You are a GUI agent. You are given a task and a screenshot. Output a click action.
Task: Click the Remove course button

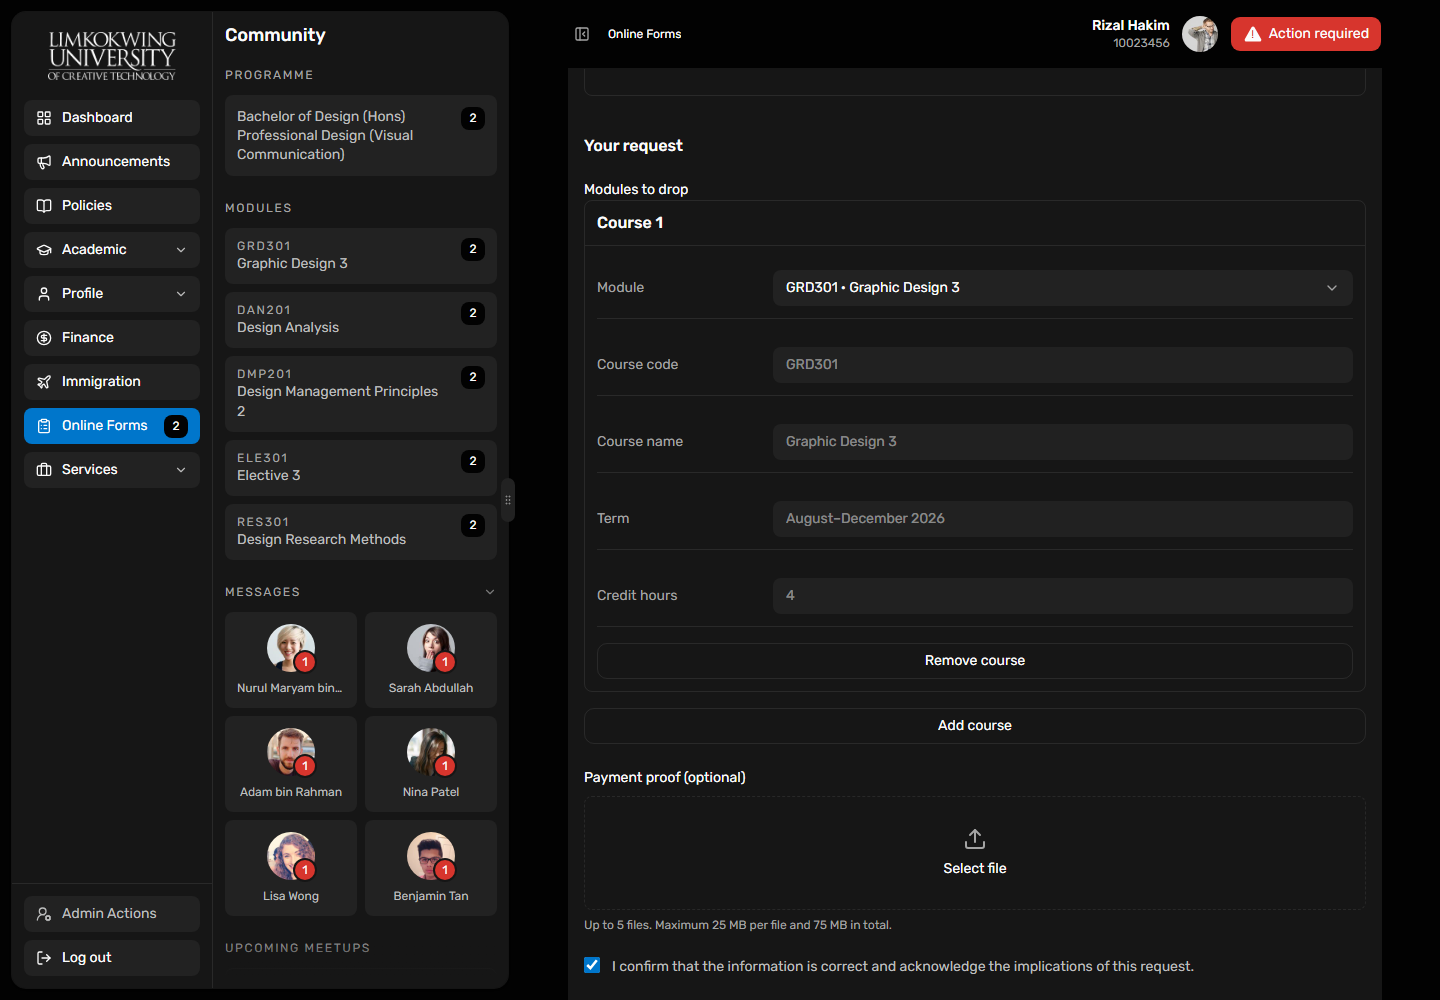975,661
